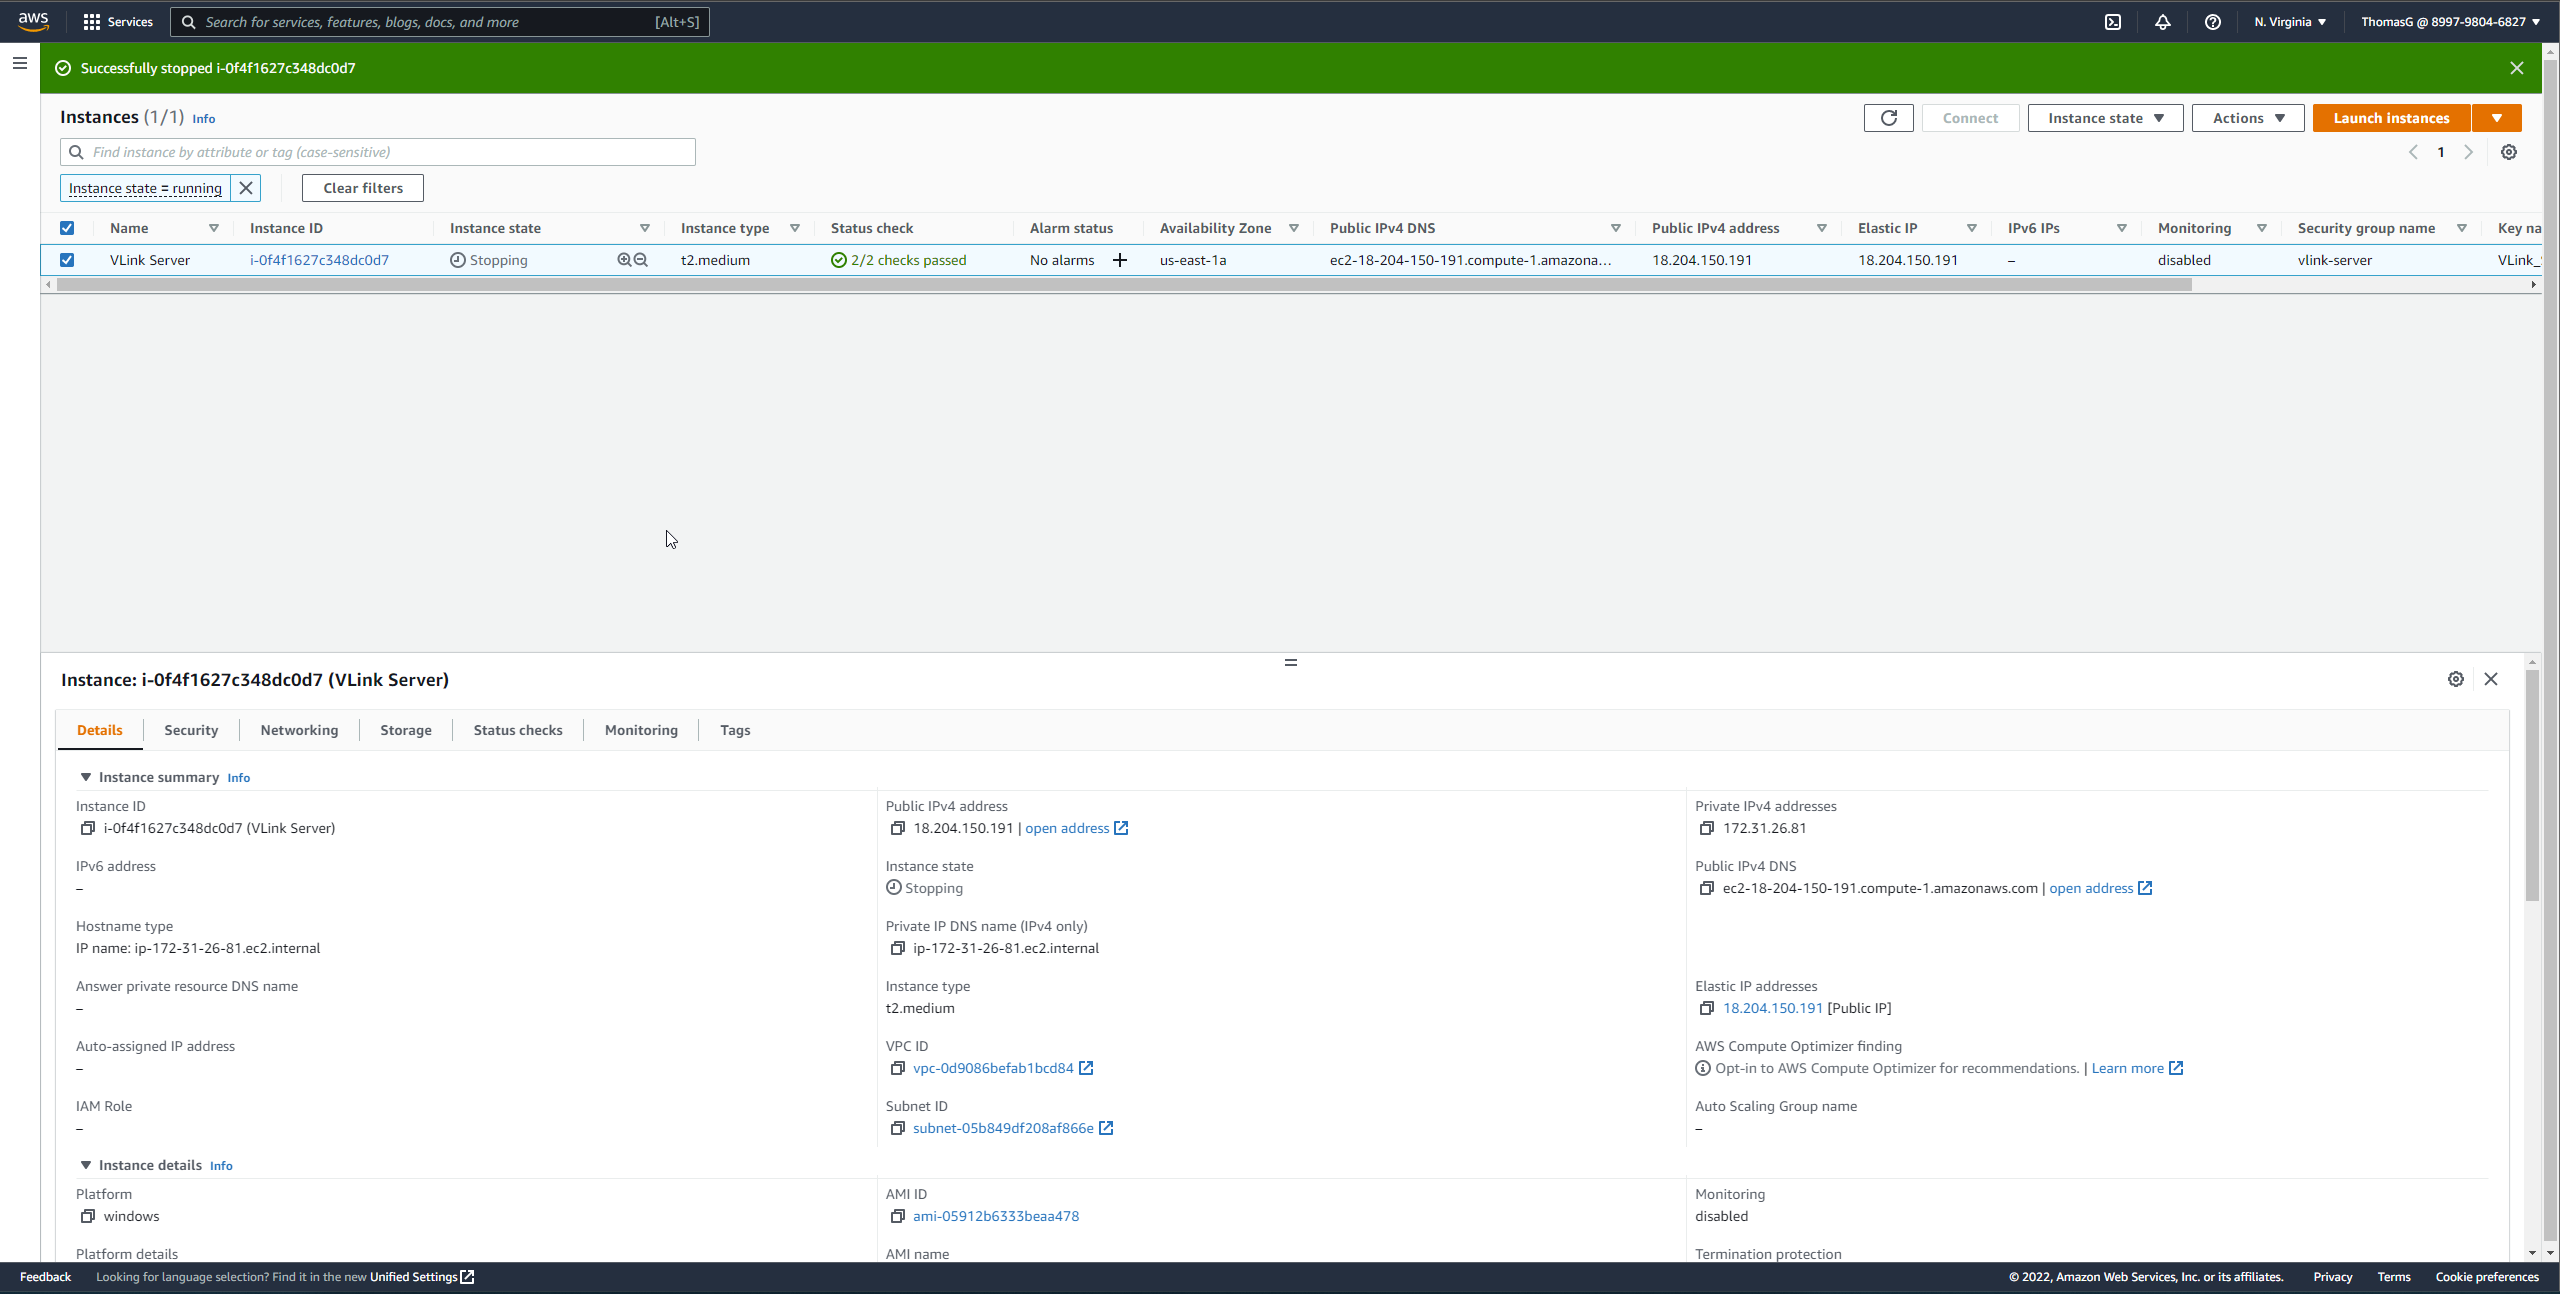
Task: Zoom out filter on Stopping state
Action: 641,260
